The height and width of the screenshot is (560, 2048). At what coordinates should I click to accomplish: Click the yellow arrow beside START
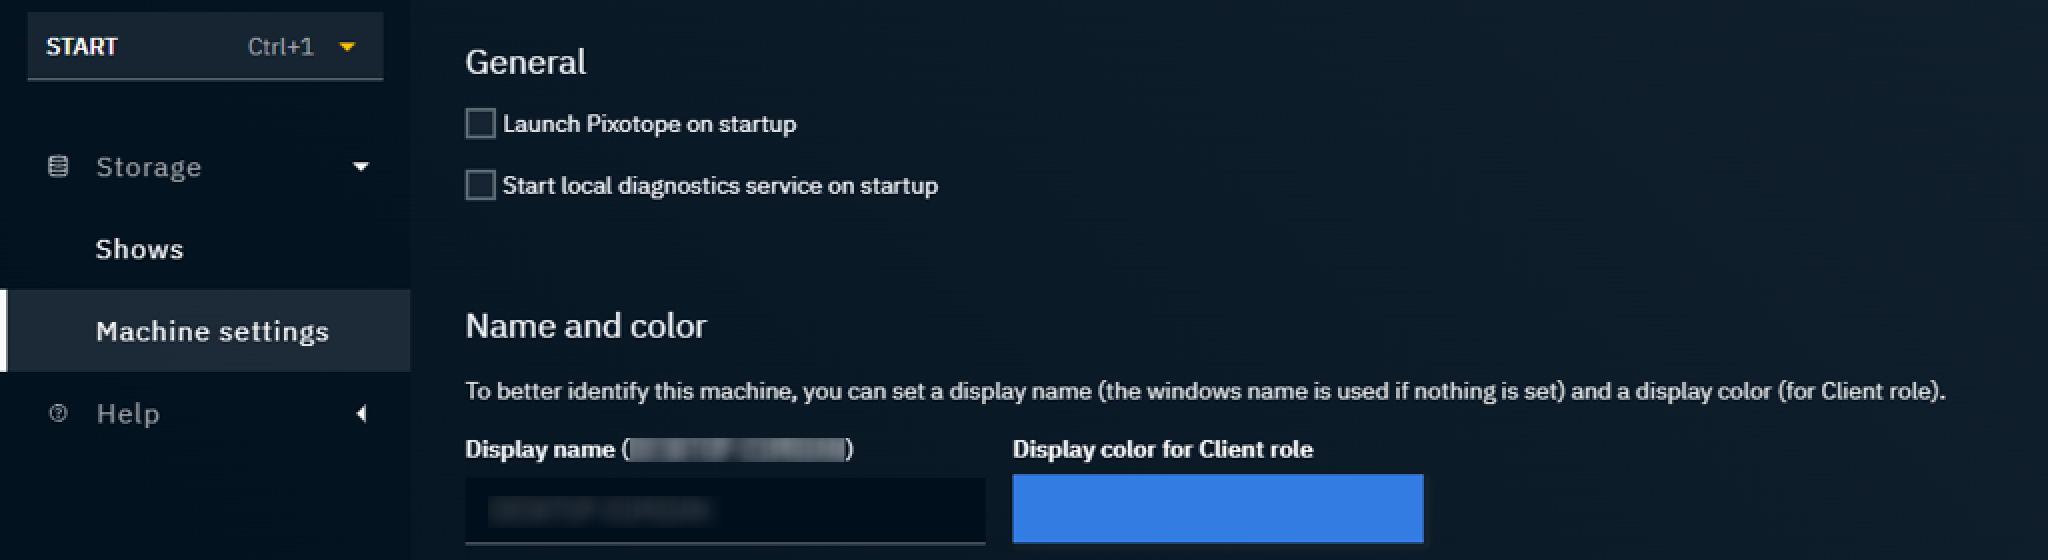point(347,46)
